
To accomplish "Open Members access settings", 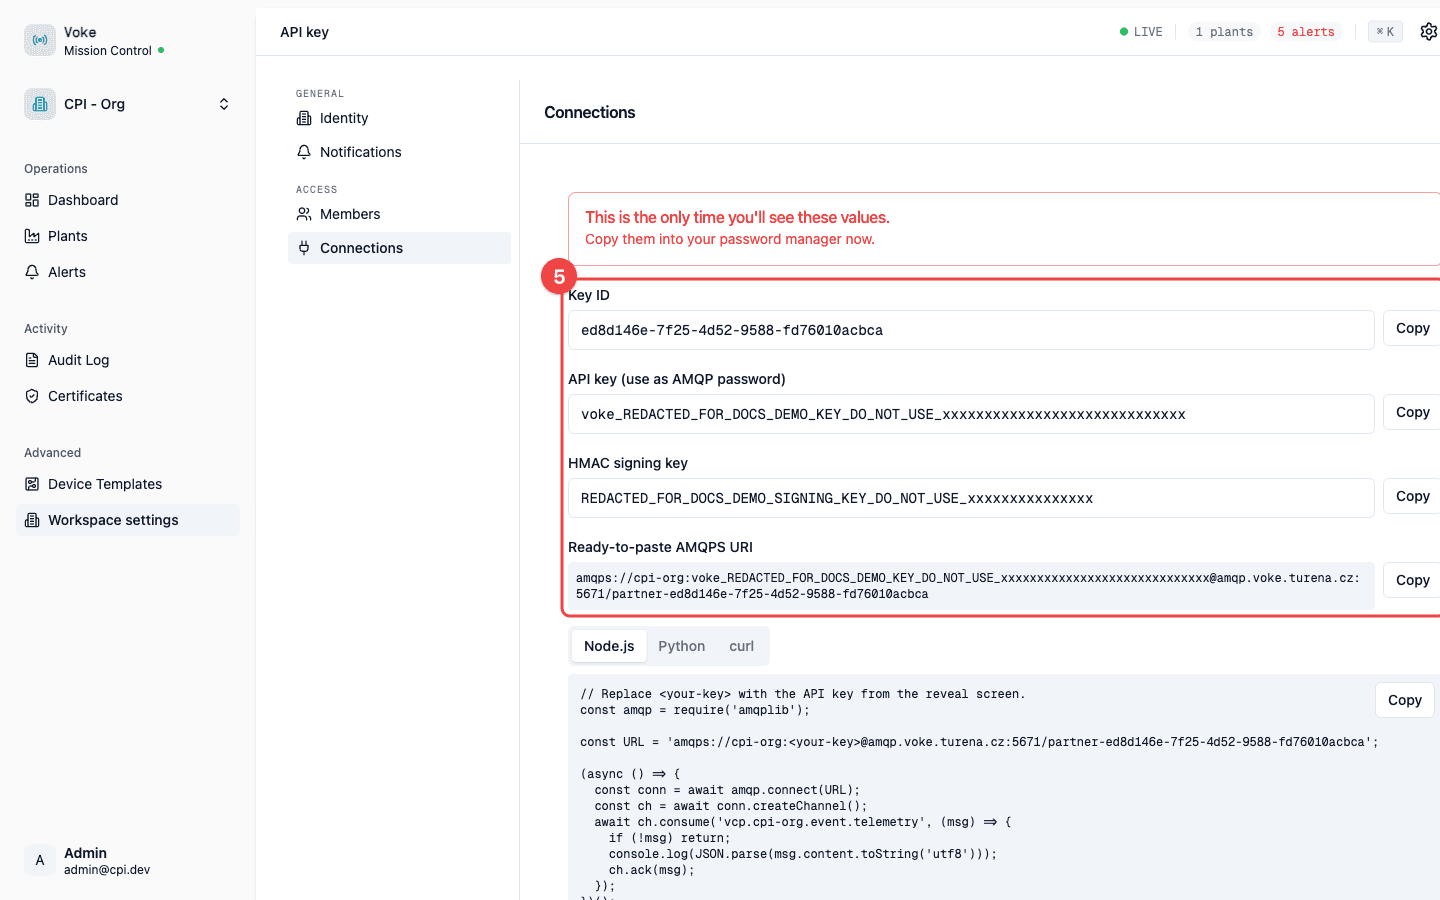I will point(399,214).
